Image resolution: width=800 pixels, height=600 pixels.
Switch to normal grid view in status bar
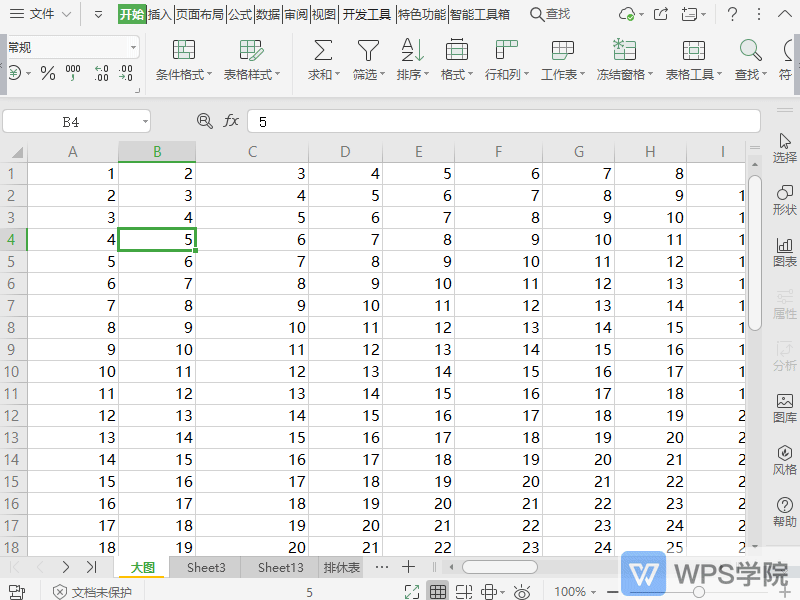point(438,592)
